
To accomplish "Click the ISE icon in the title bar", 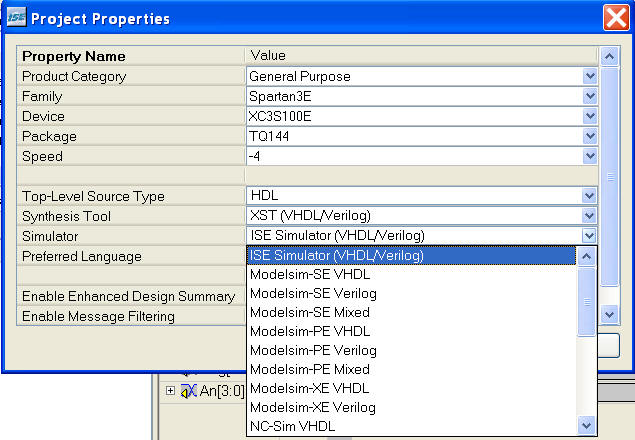I will (x=17, y=17).
